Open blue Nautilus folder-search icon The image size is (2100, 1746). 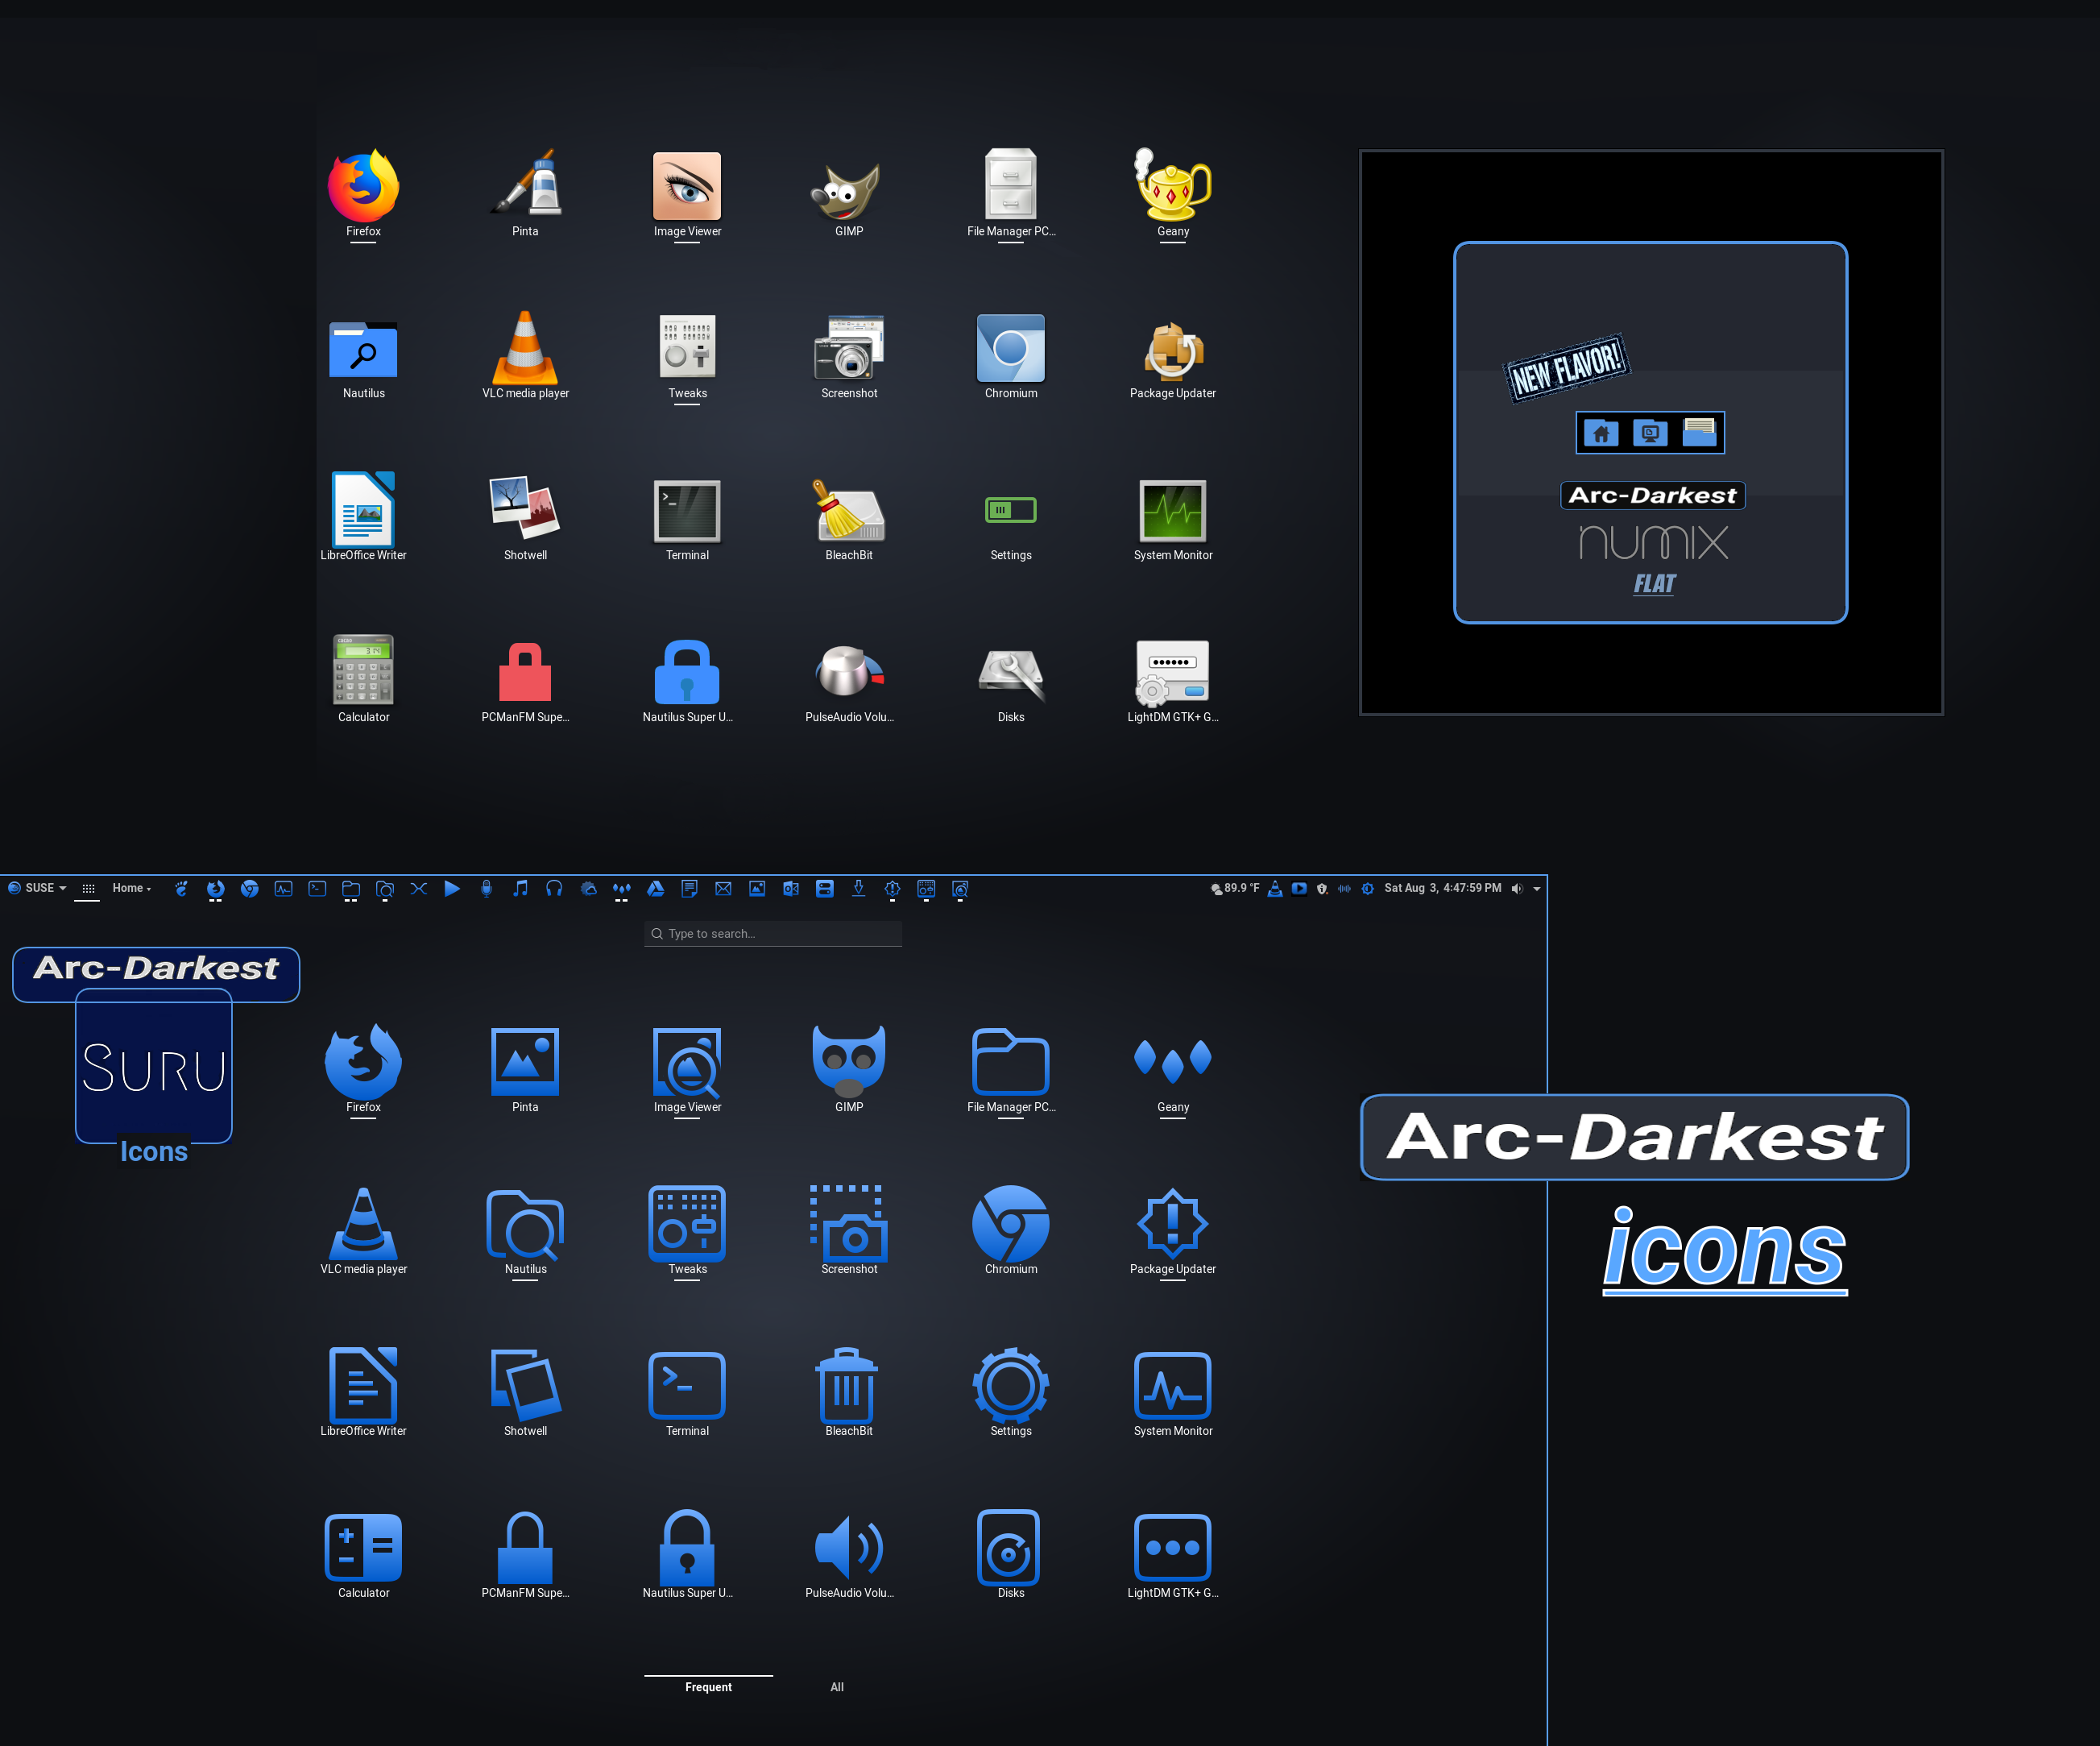[x=525, y=1223]
